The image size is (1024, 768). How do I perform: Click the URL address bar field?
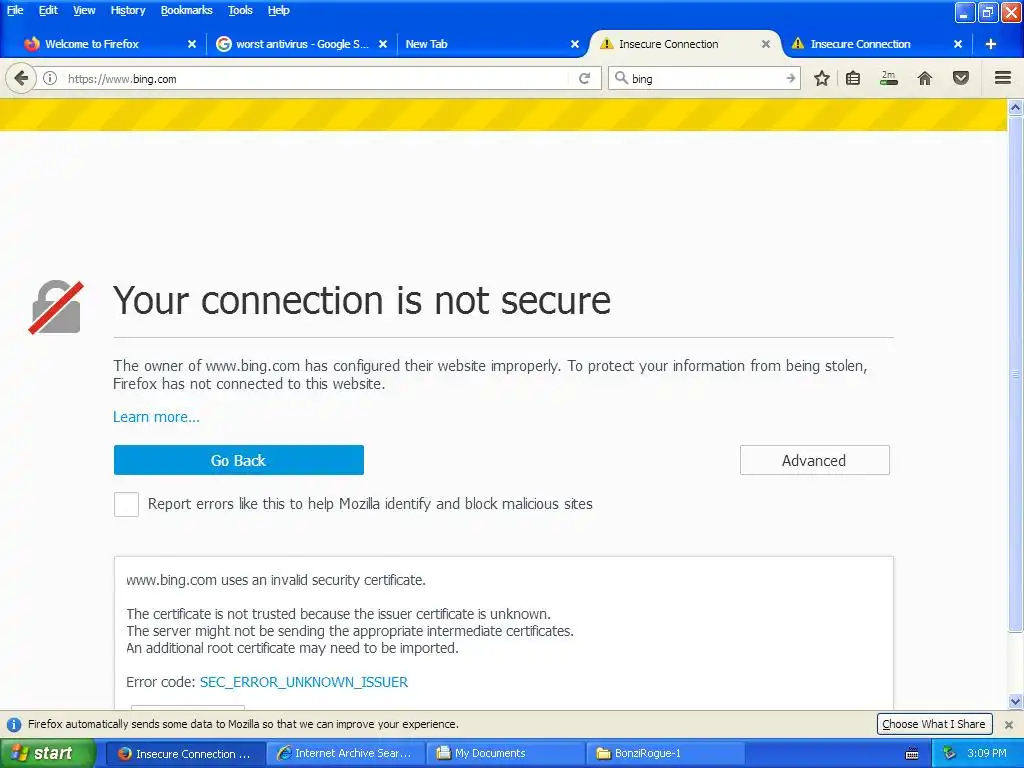click(316, 78)
